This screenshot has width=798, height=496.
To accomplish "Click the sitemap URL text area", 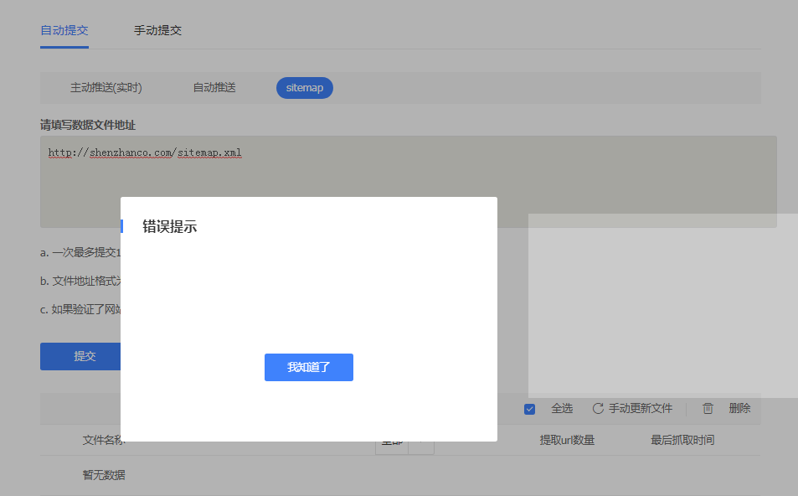I will 400,180.
